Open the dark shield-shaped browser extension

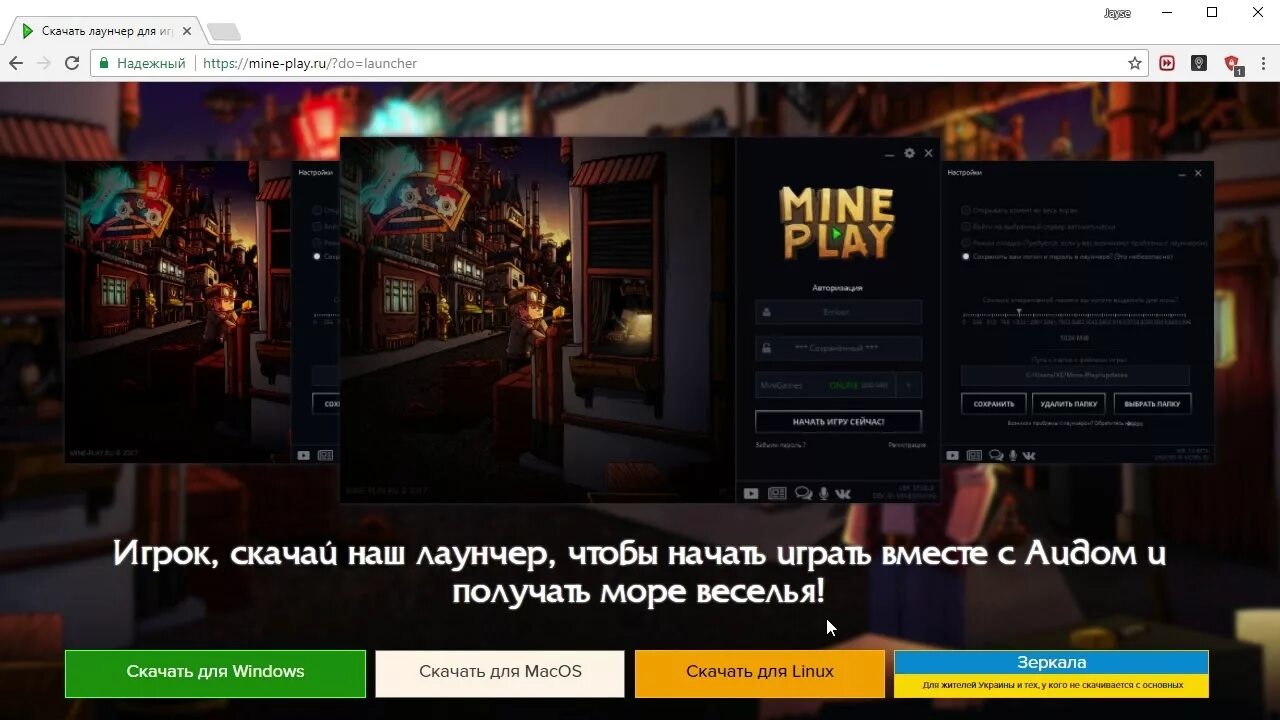click(x=1199, y=63)
